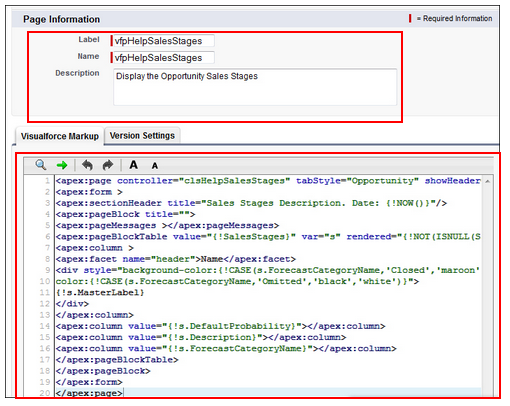The width and height of the screenshot is (510, 406).
Task: Click the editor scrollbar up arrow
Action: (x=487, y=181)
